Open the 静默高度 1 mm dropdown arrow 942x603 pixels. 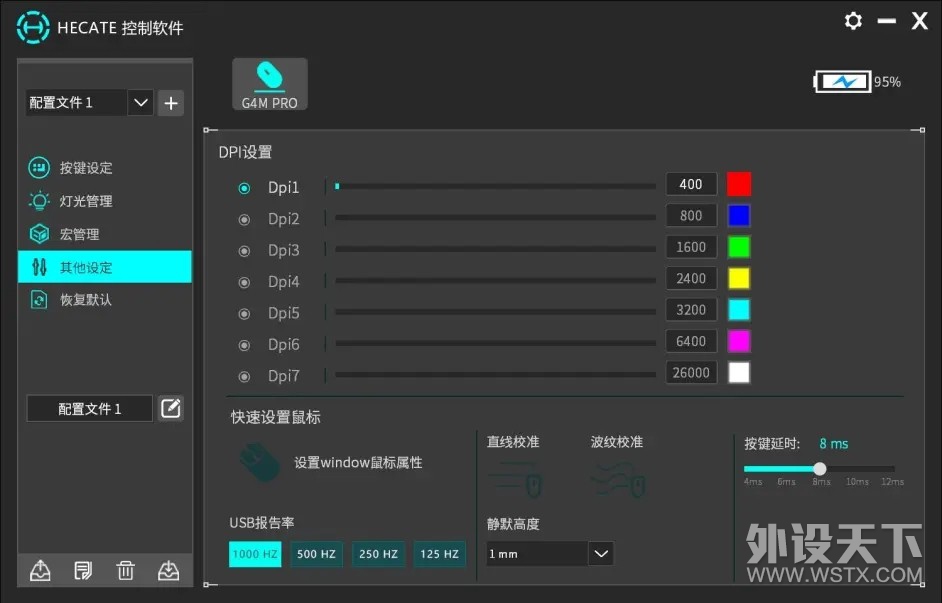(601, 554)
